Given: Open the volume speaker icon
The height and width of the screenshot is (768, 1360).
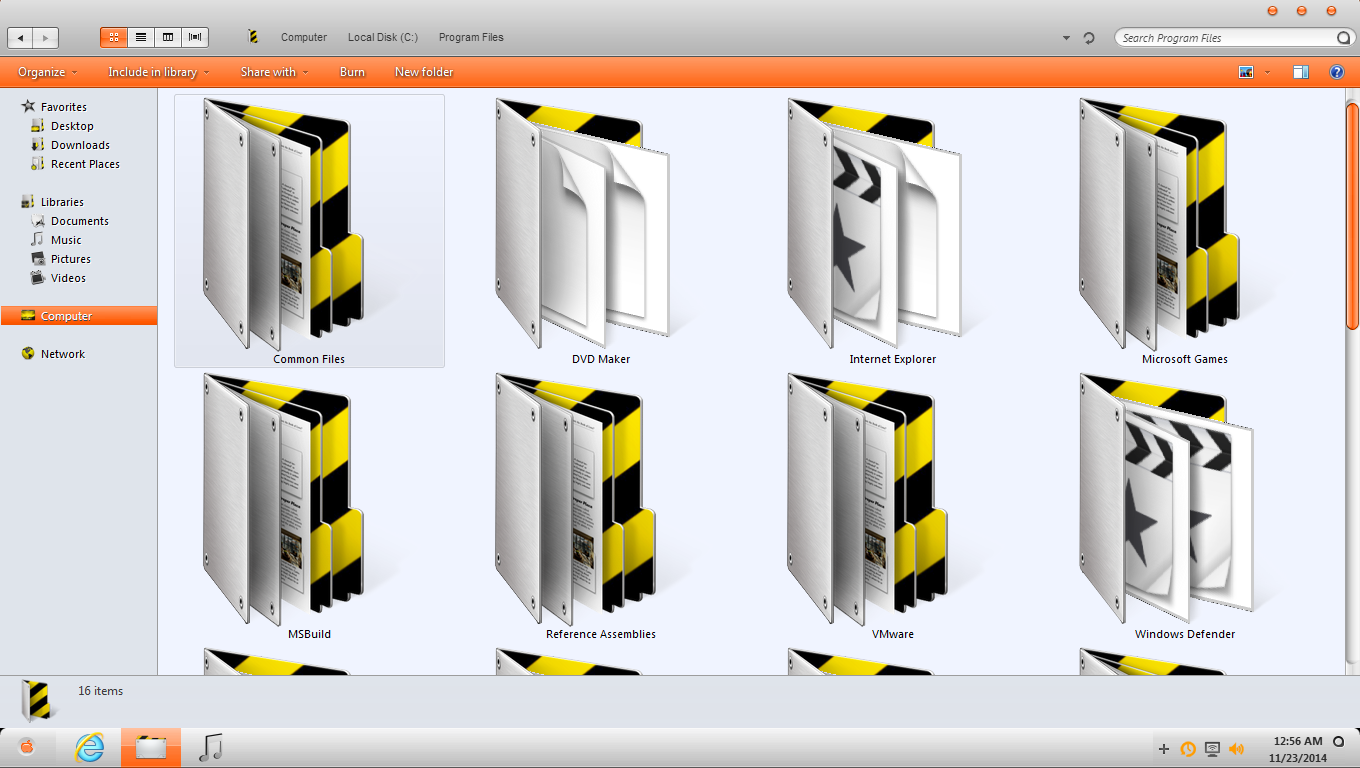Looking at the screenshot, I should [1236, 749].
